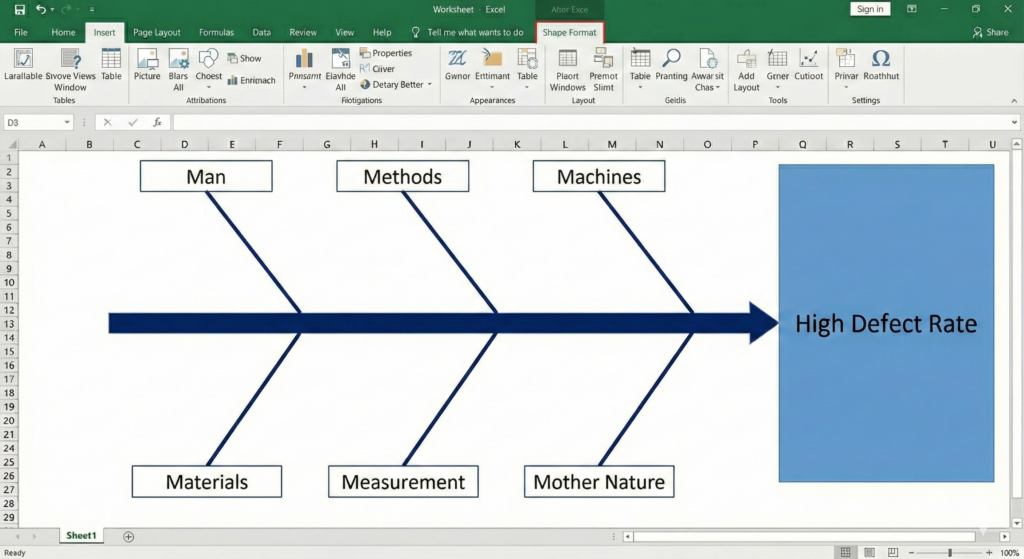Switch to the Review tab
The width and height of the screenshot is (1024, 559).
(303, 32)
